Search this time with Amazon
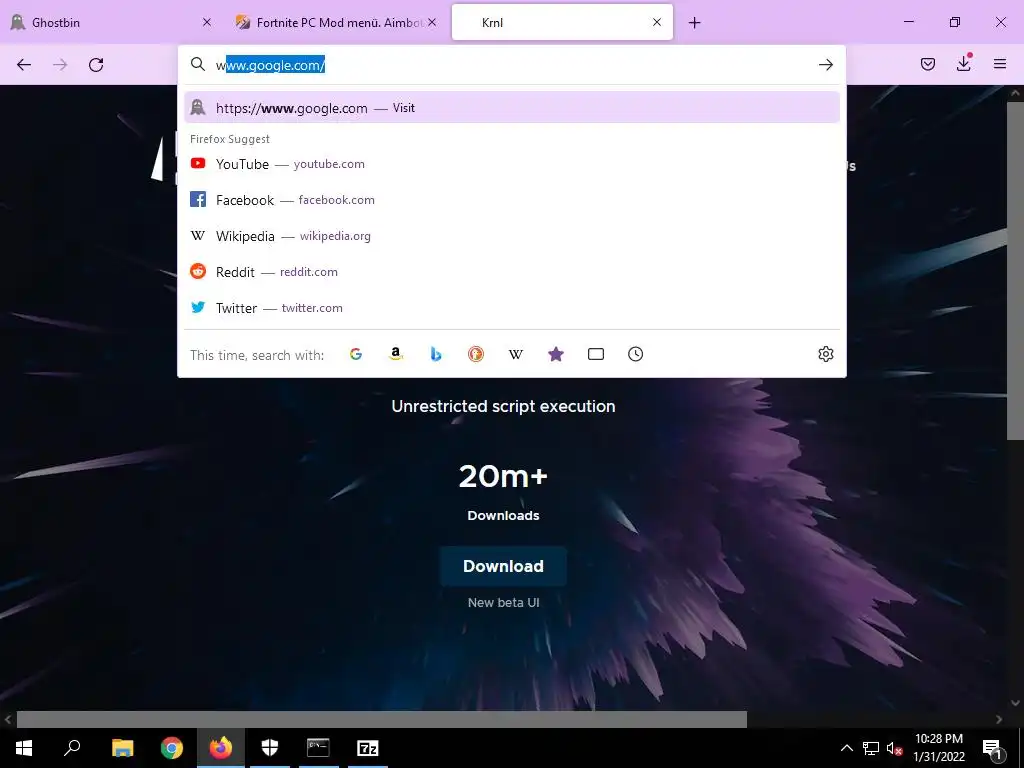Screen dimensions: 1024x768 396,354
